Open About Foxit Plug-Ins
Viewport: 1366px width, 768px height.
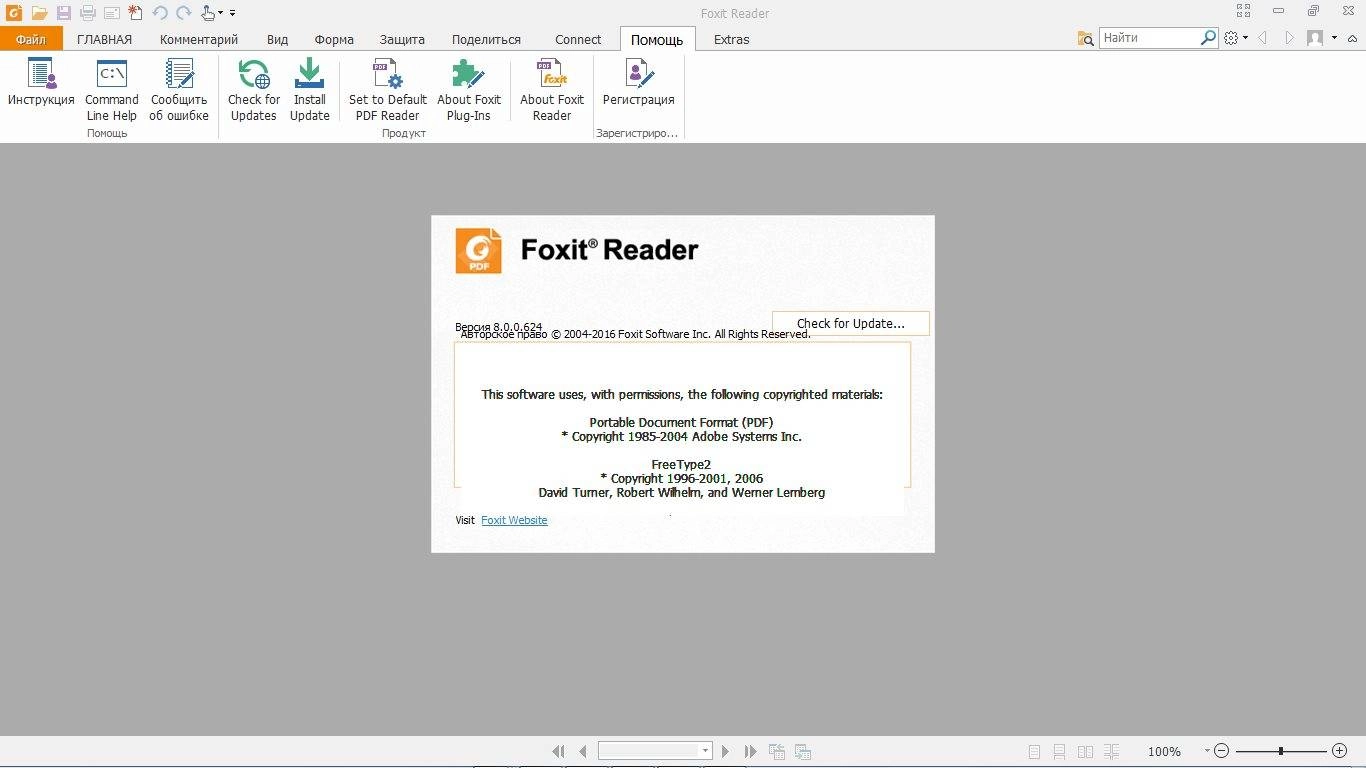469,90
